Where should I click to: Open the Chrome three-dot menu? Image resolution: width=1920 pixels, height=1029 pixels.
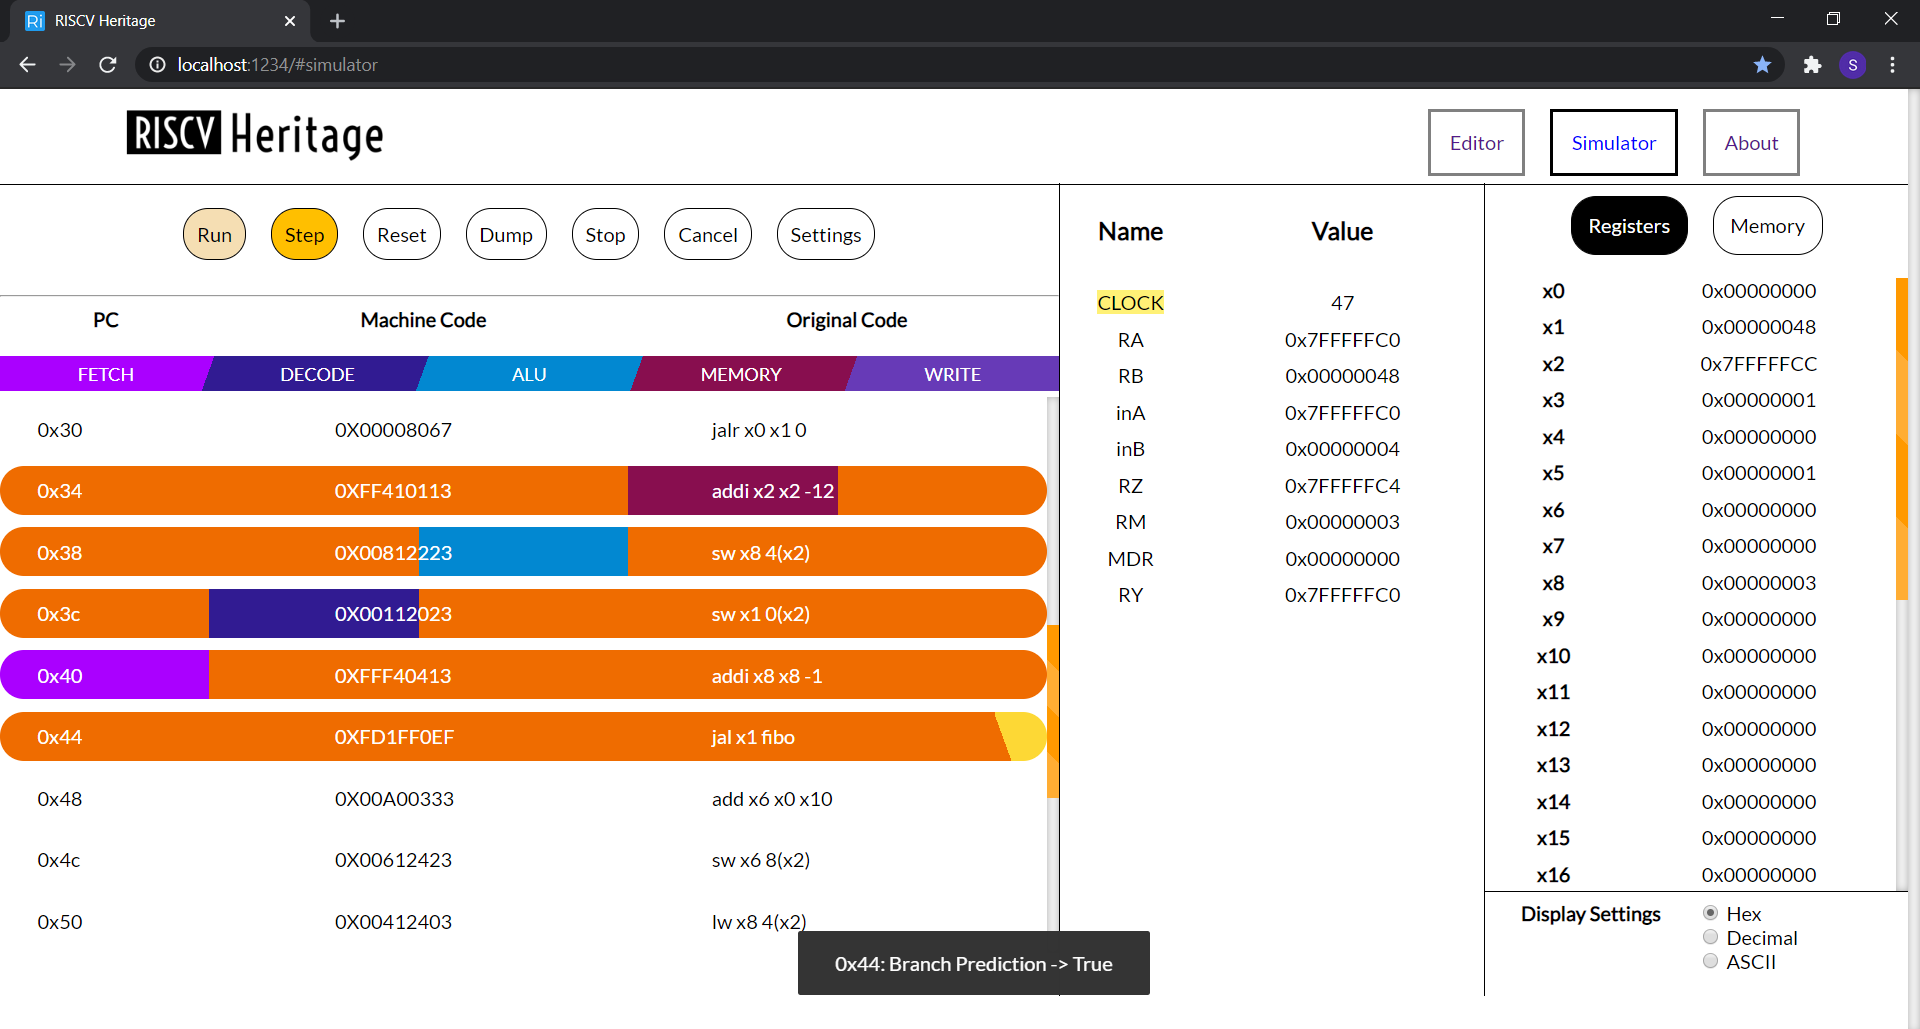1892,65
